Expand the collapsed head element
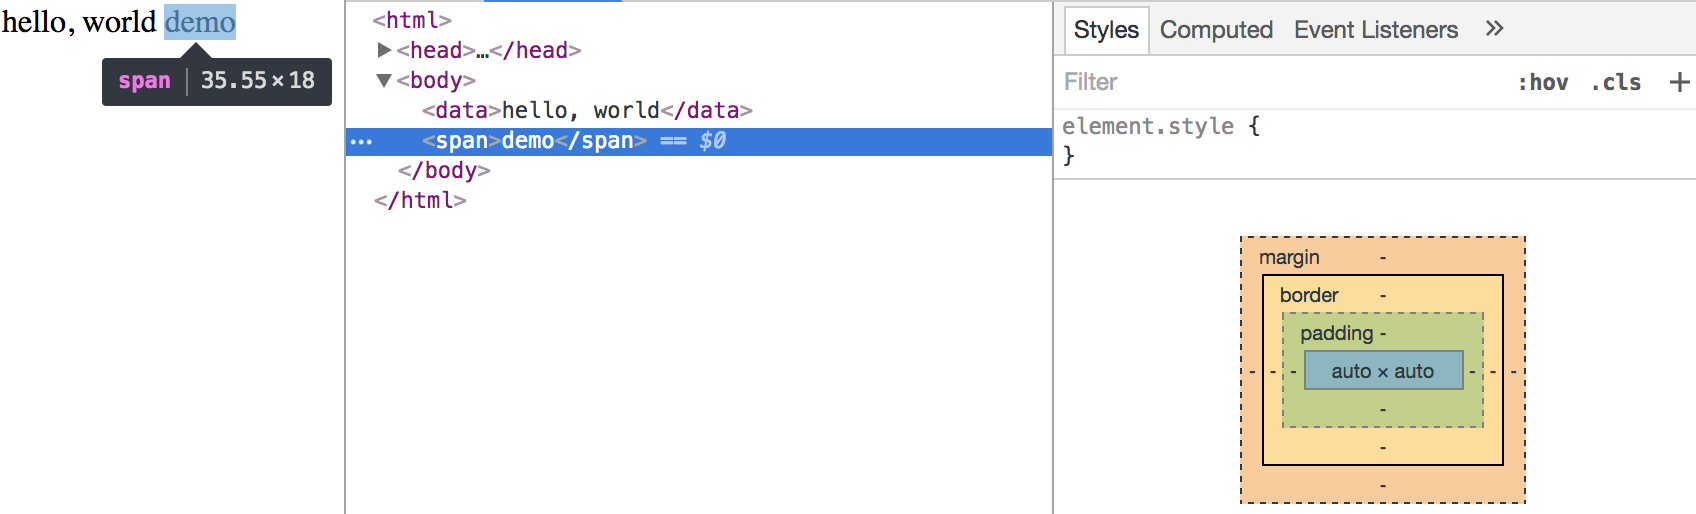This screenshot has height=514, width=1696. [384, 50]
